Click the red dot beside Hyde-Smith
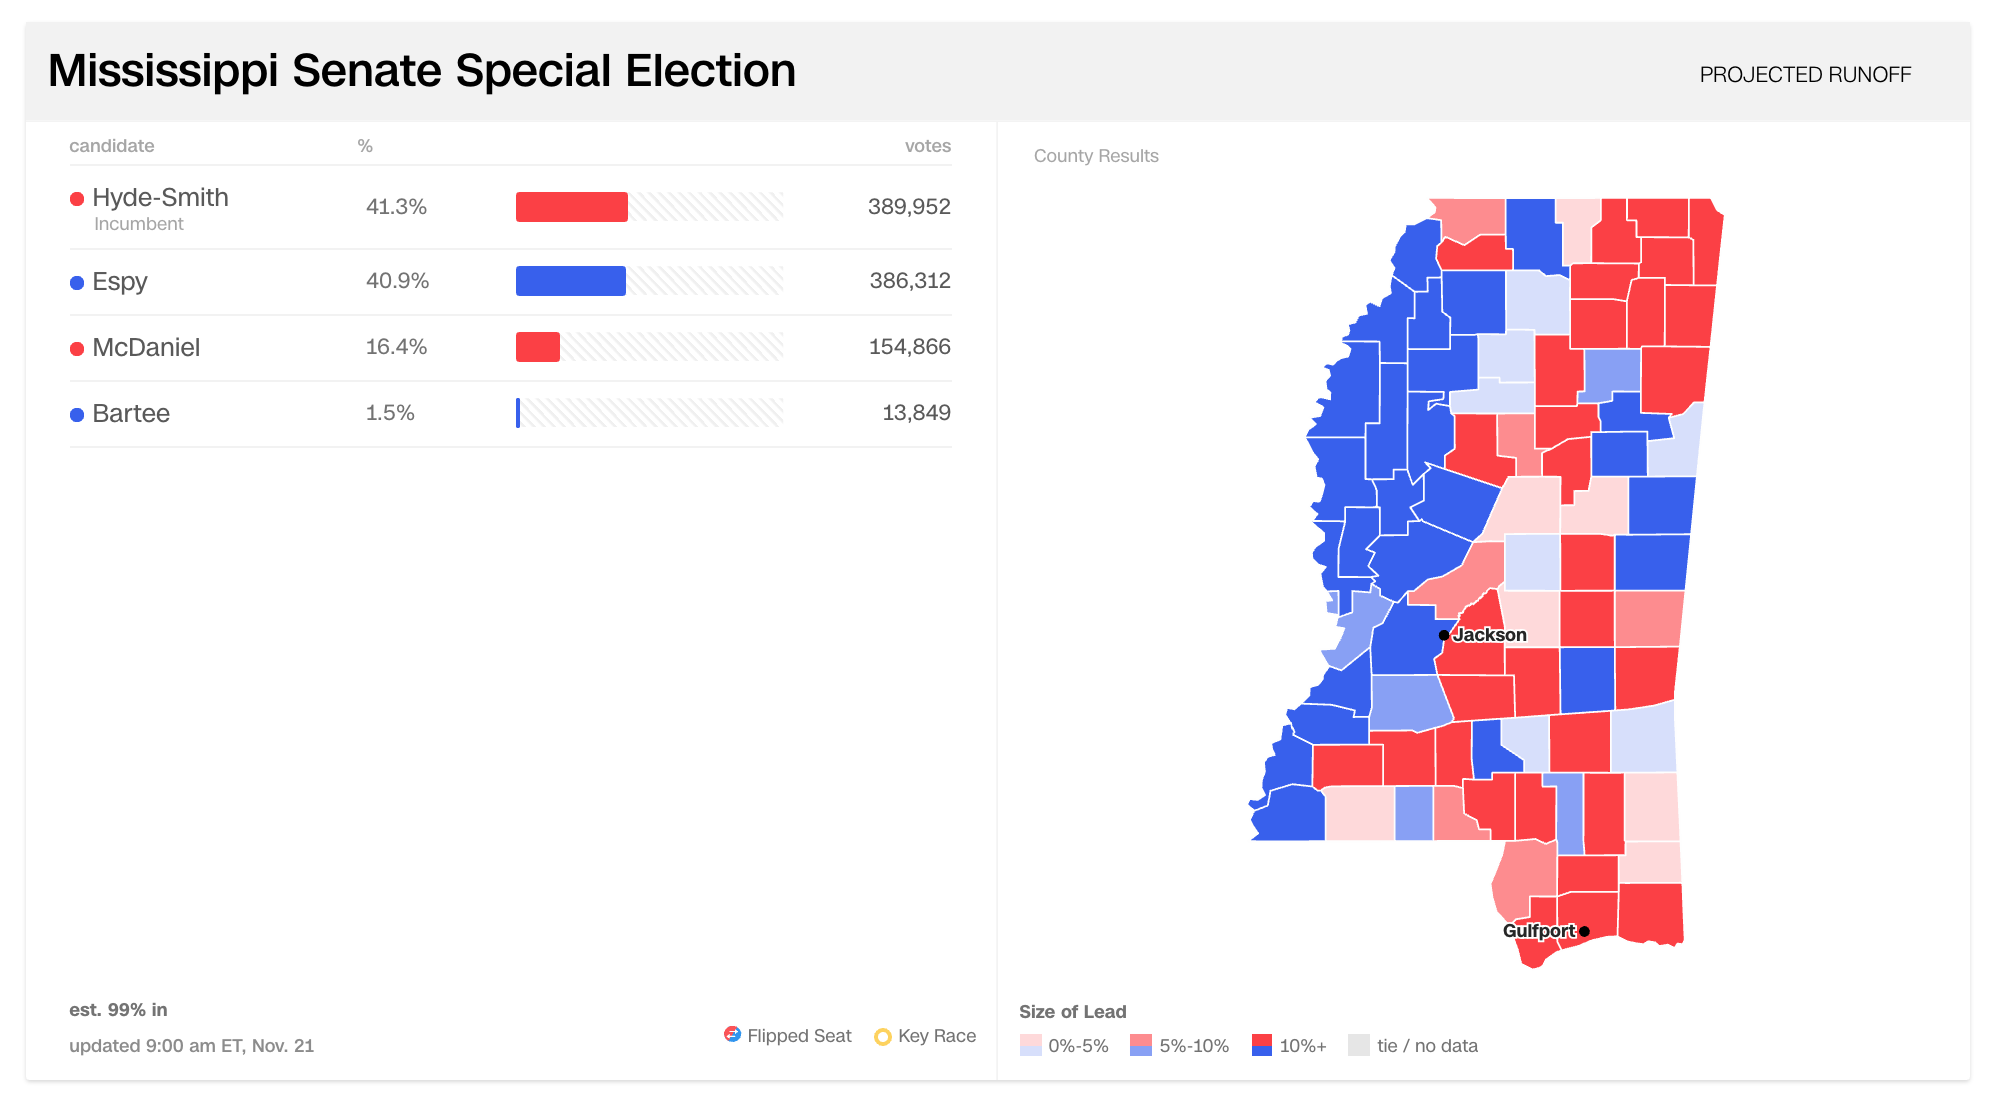 (x=77, y=199)
